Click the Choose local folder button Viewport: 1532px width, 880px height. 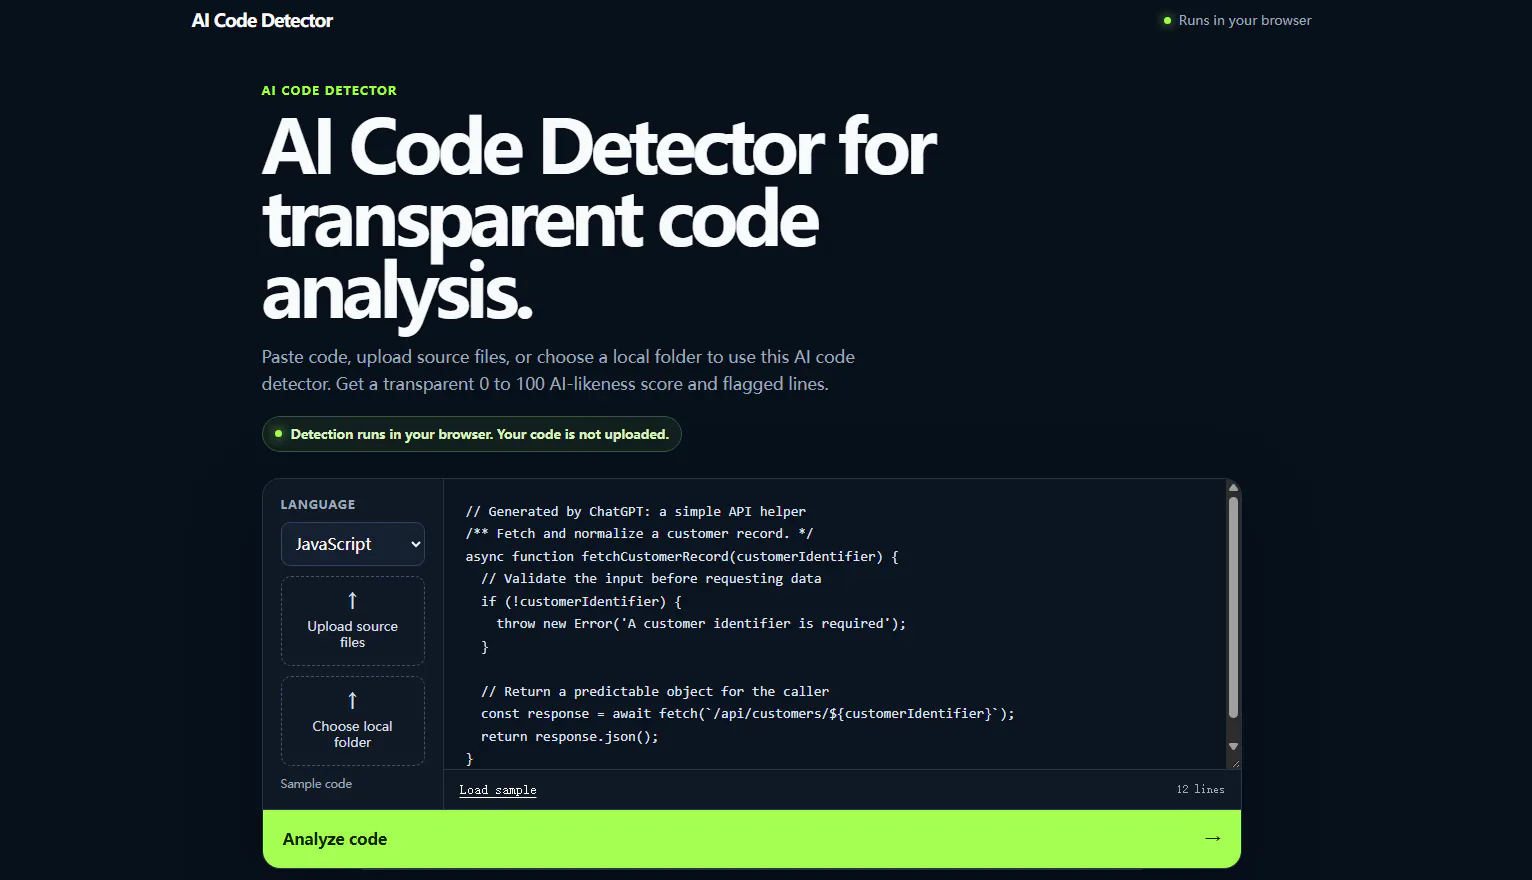point(353,721)
